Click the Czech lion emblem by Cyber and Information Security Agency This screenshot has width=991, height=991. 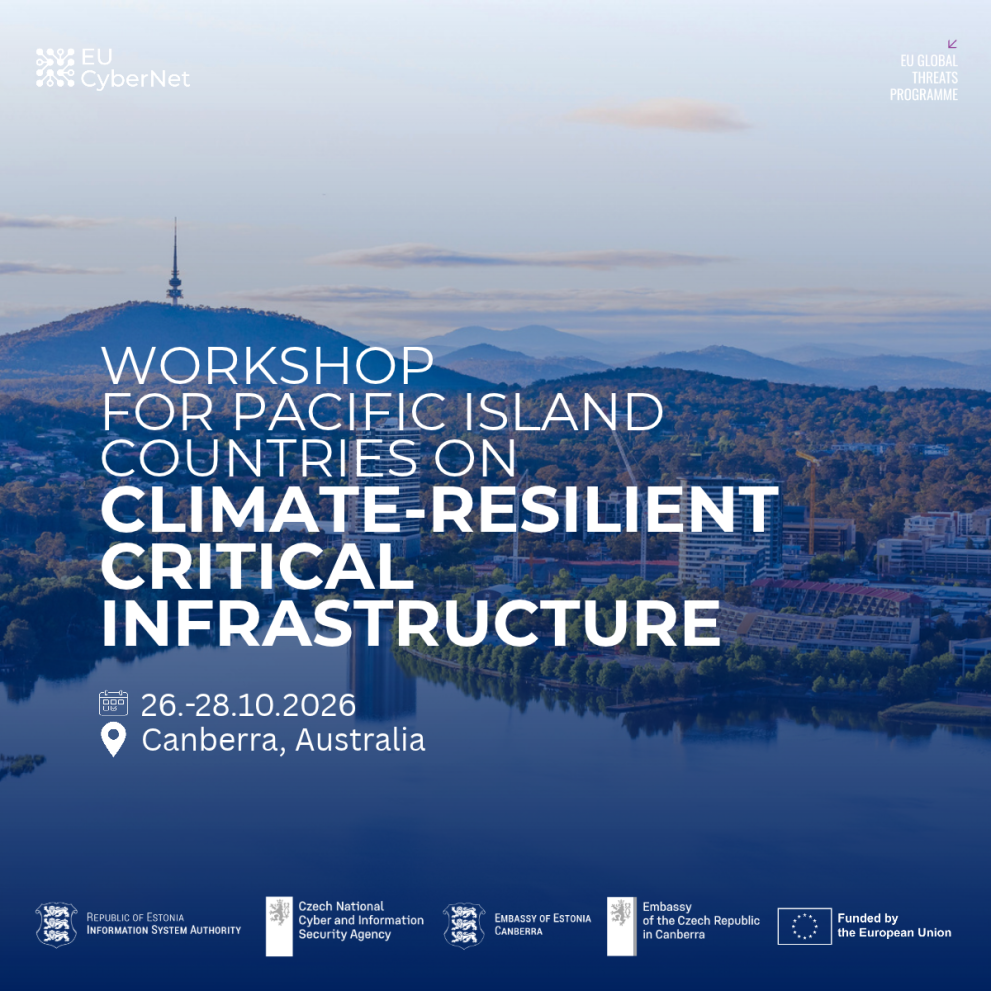coord(279,926)
